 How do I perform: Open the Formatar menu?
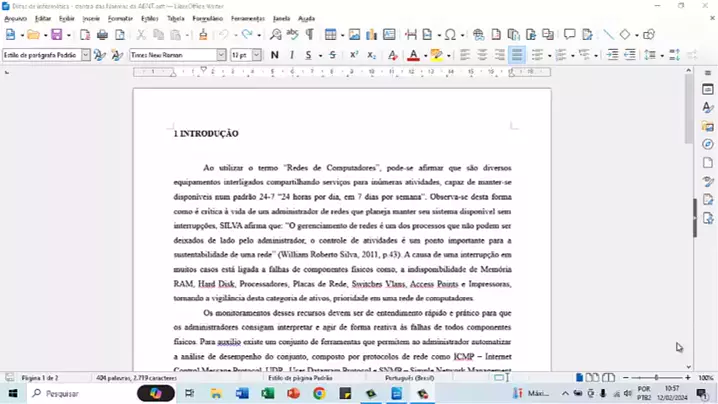click(x=120, y=18)
